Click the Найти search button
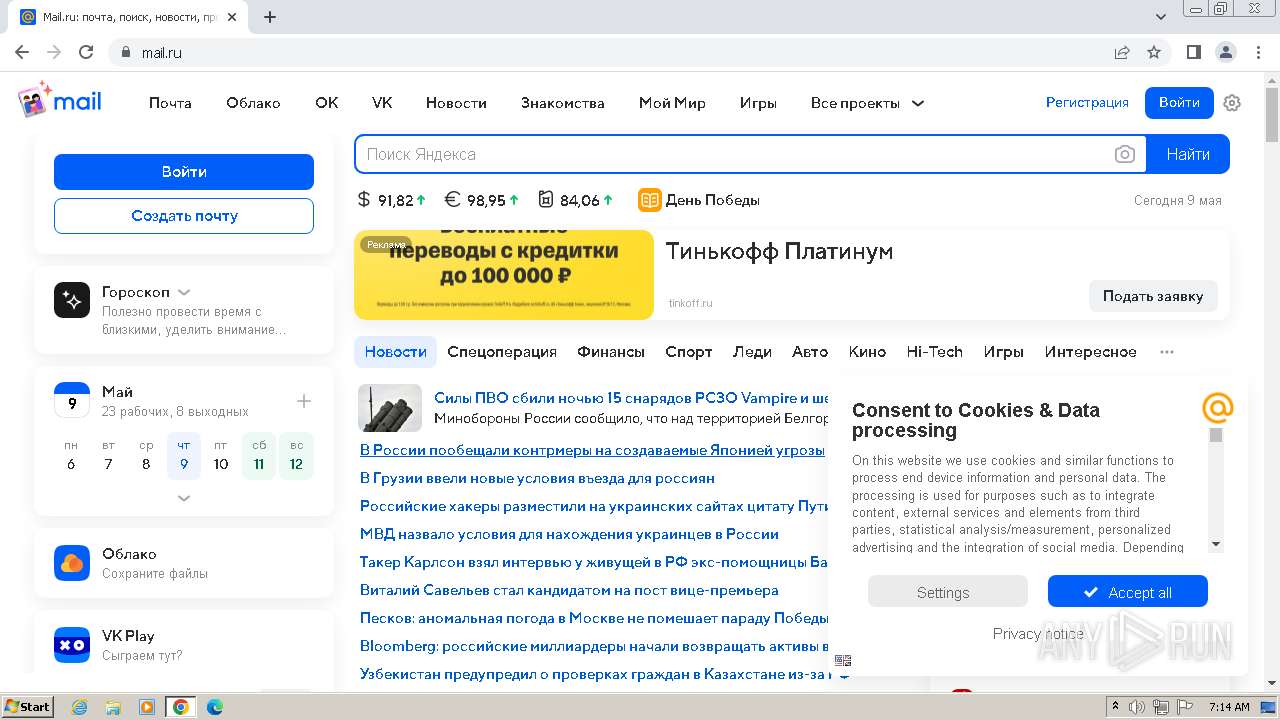1280x720 pixels. click(x=1188, y=154)
